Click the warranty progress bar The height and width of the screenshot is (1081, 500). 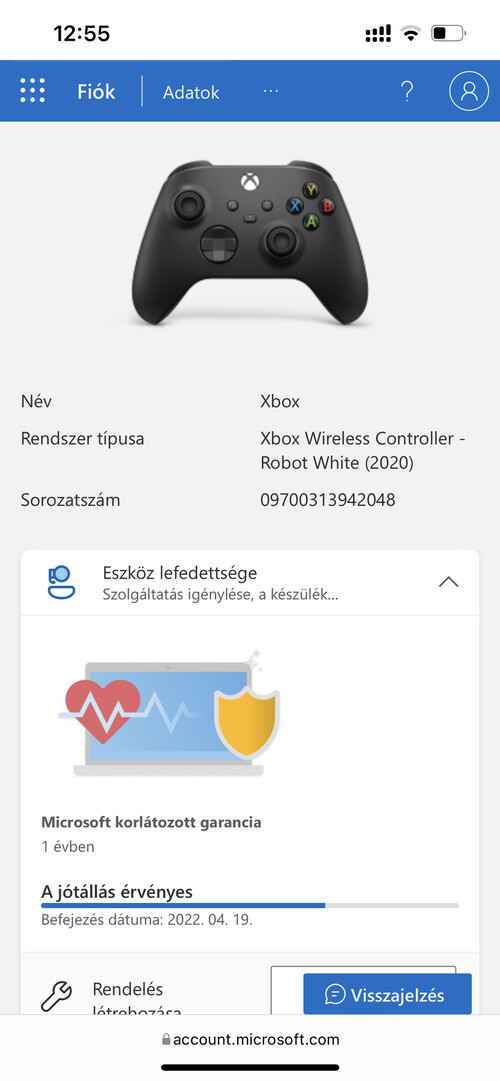pyautogui.click(x=250, y=905)
